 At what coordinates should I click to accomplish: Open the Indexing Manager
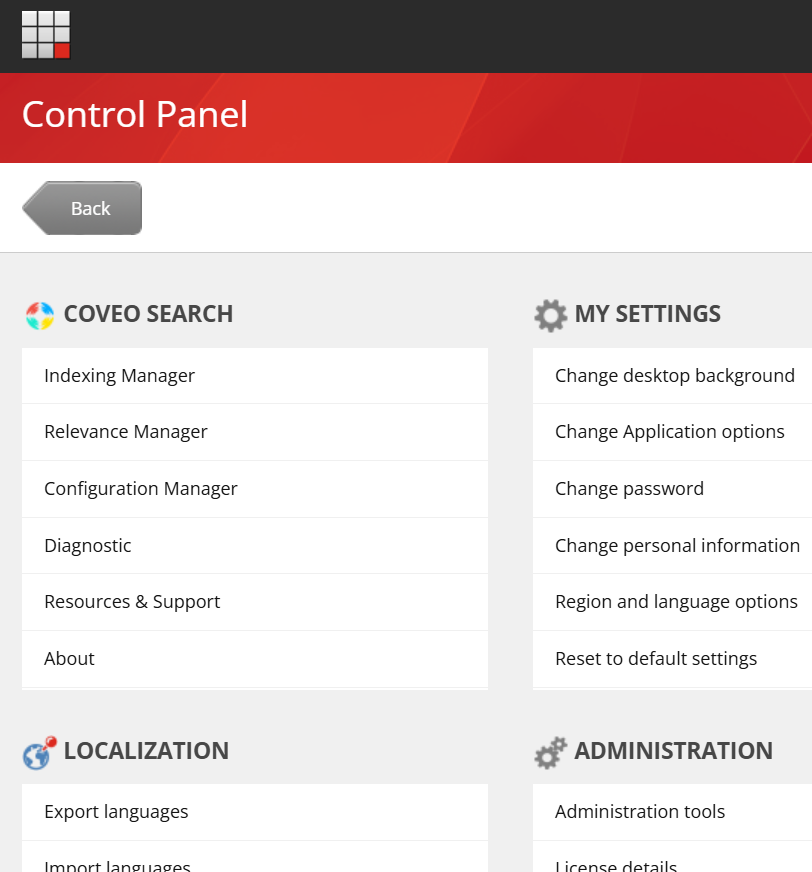pyautogui.click(x=119, y=375)
